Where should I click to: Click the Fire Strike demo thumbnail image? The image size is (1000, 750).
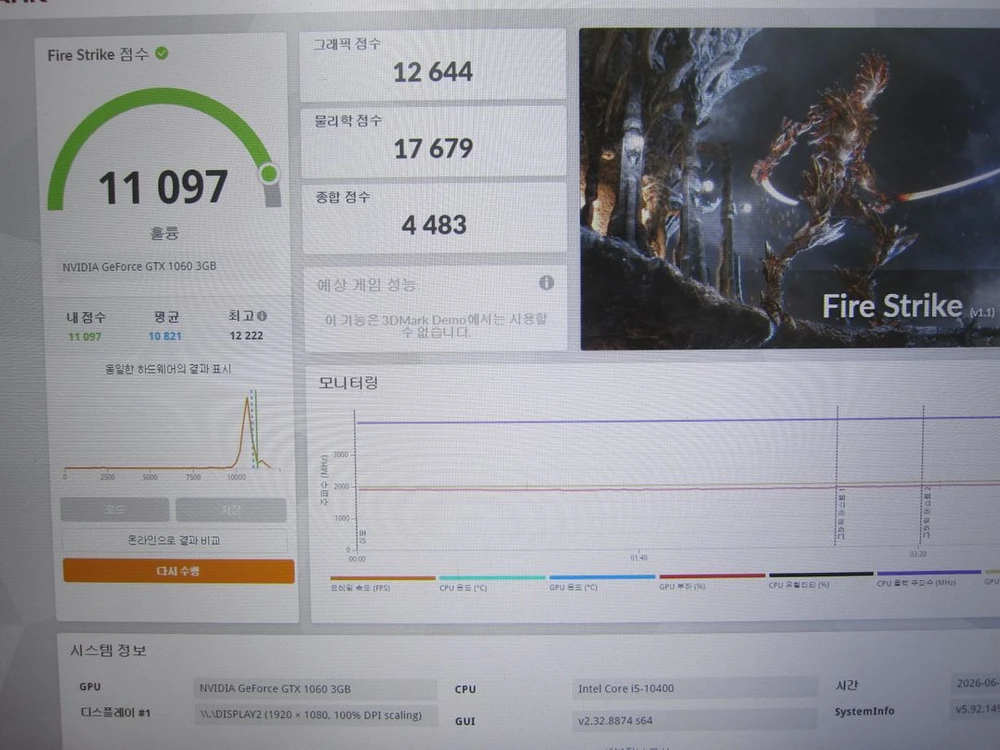pyautogui.click(x=790, y=188)
